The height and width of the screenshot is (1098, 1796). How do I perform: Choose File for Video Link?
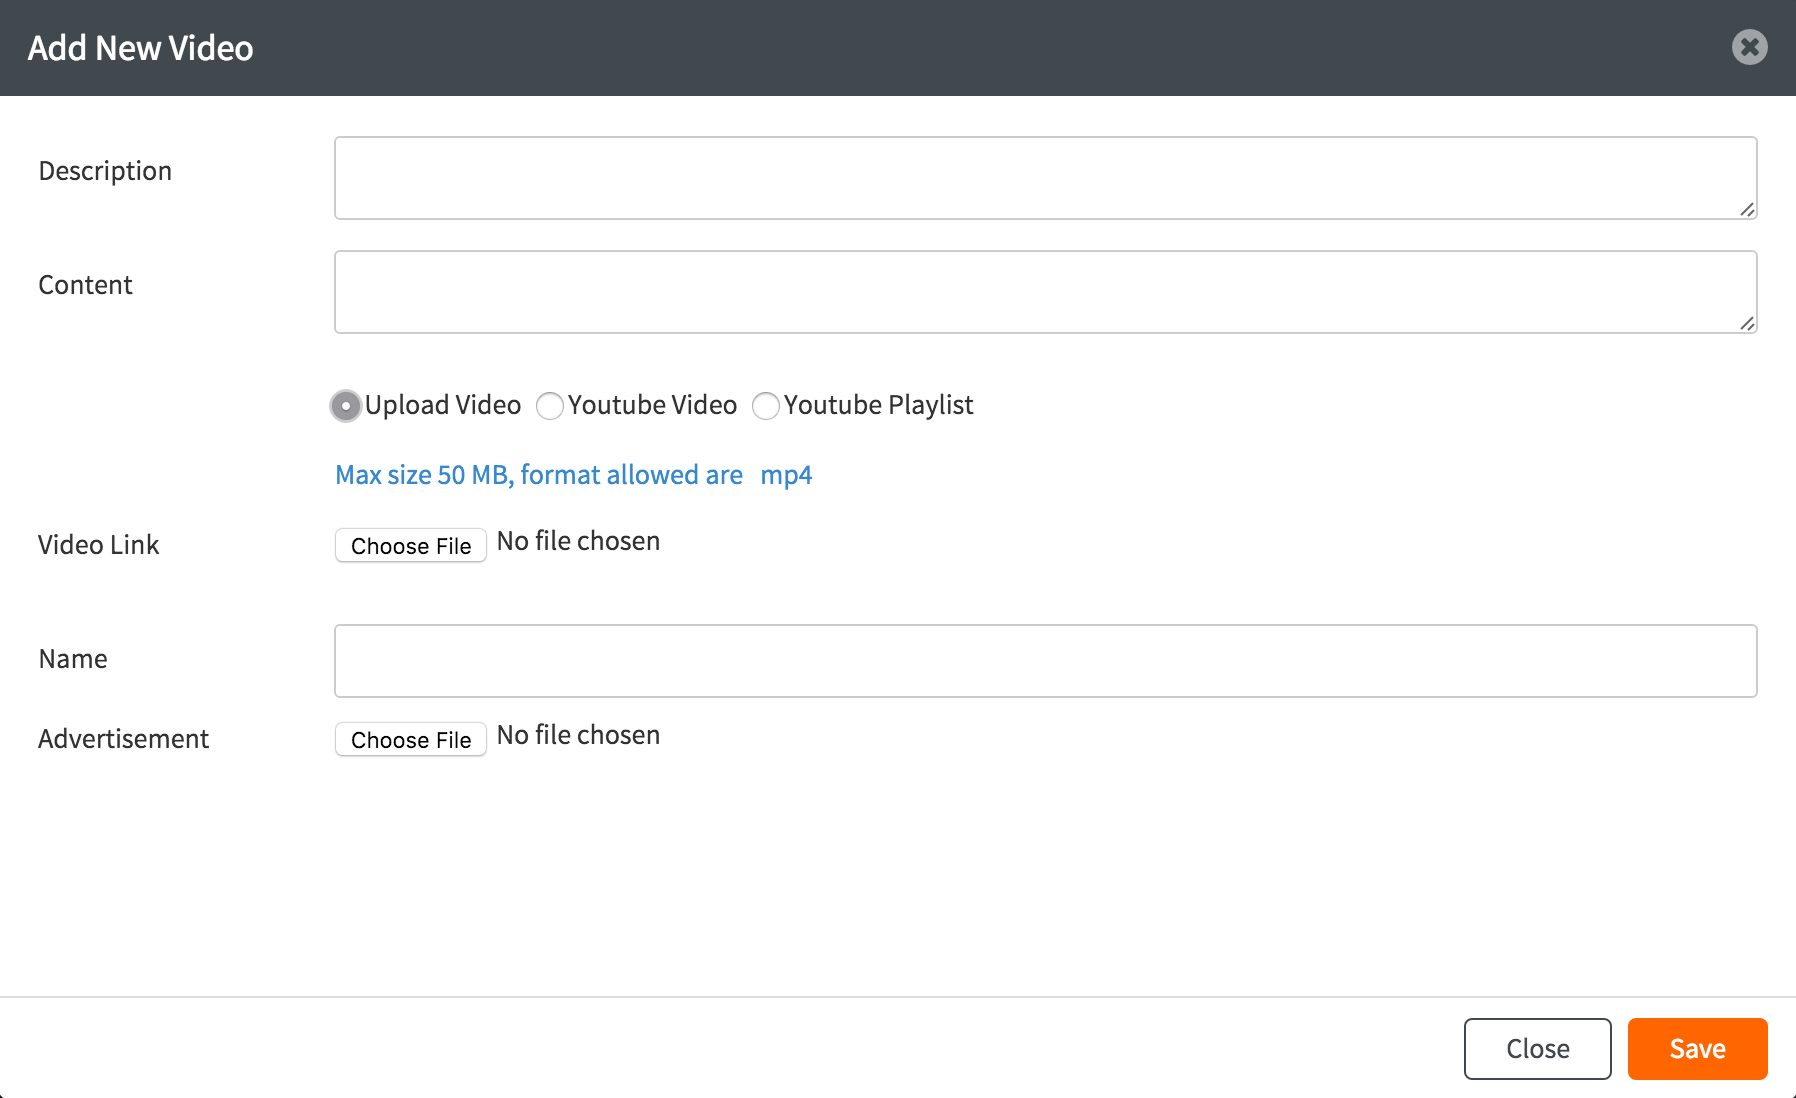coord(411,545)
